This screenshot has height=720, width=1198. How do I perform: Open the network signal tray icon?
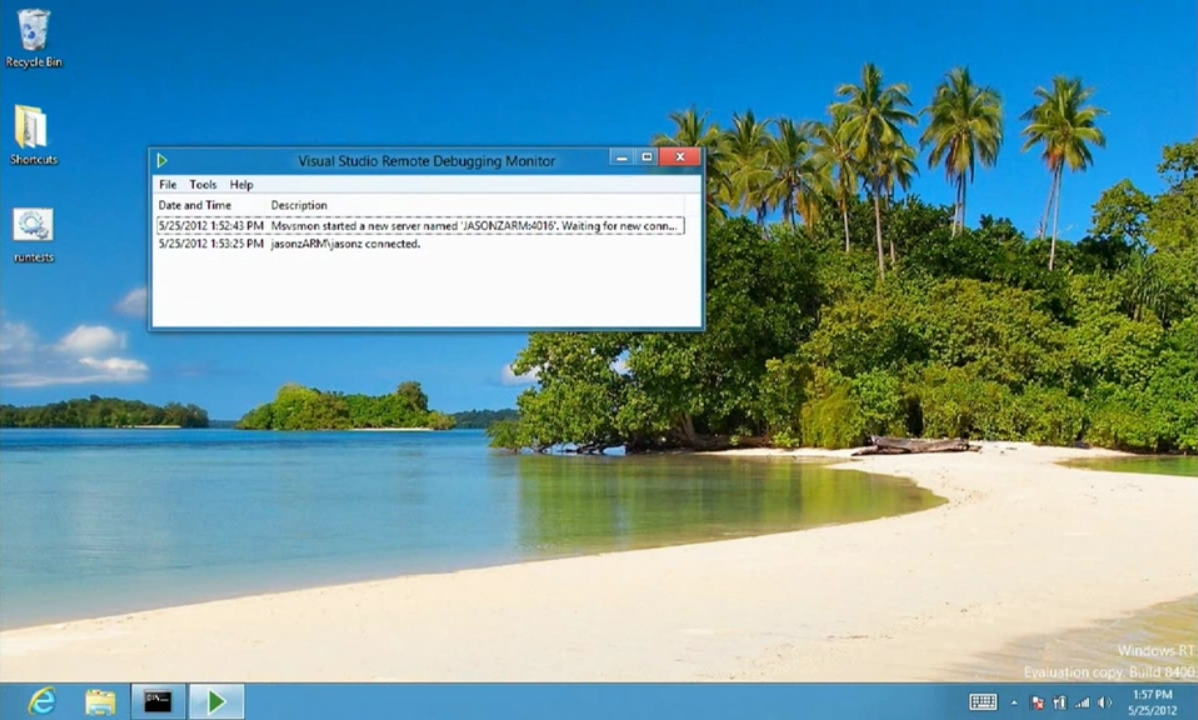point(1082,702)
